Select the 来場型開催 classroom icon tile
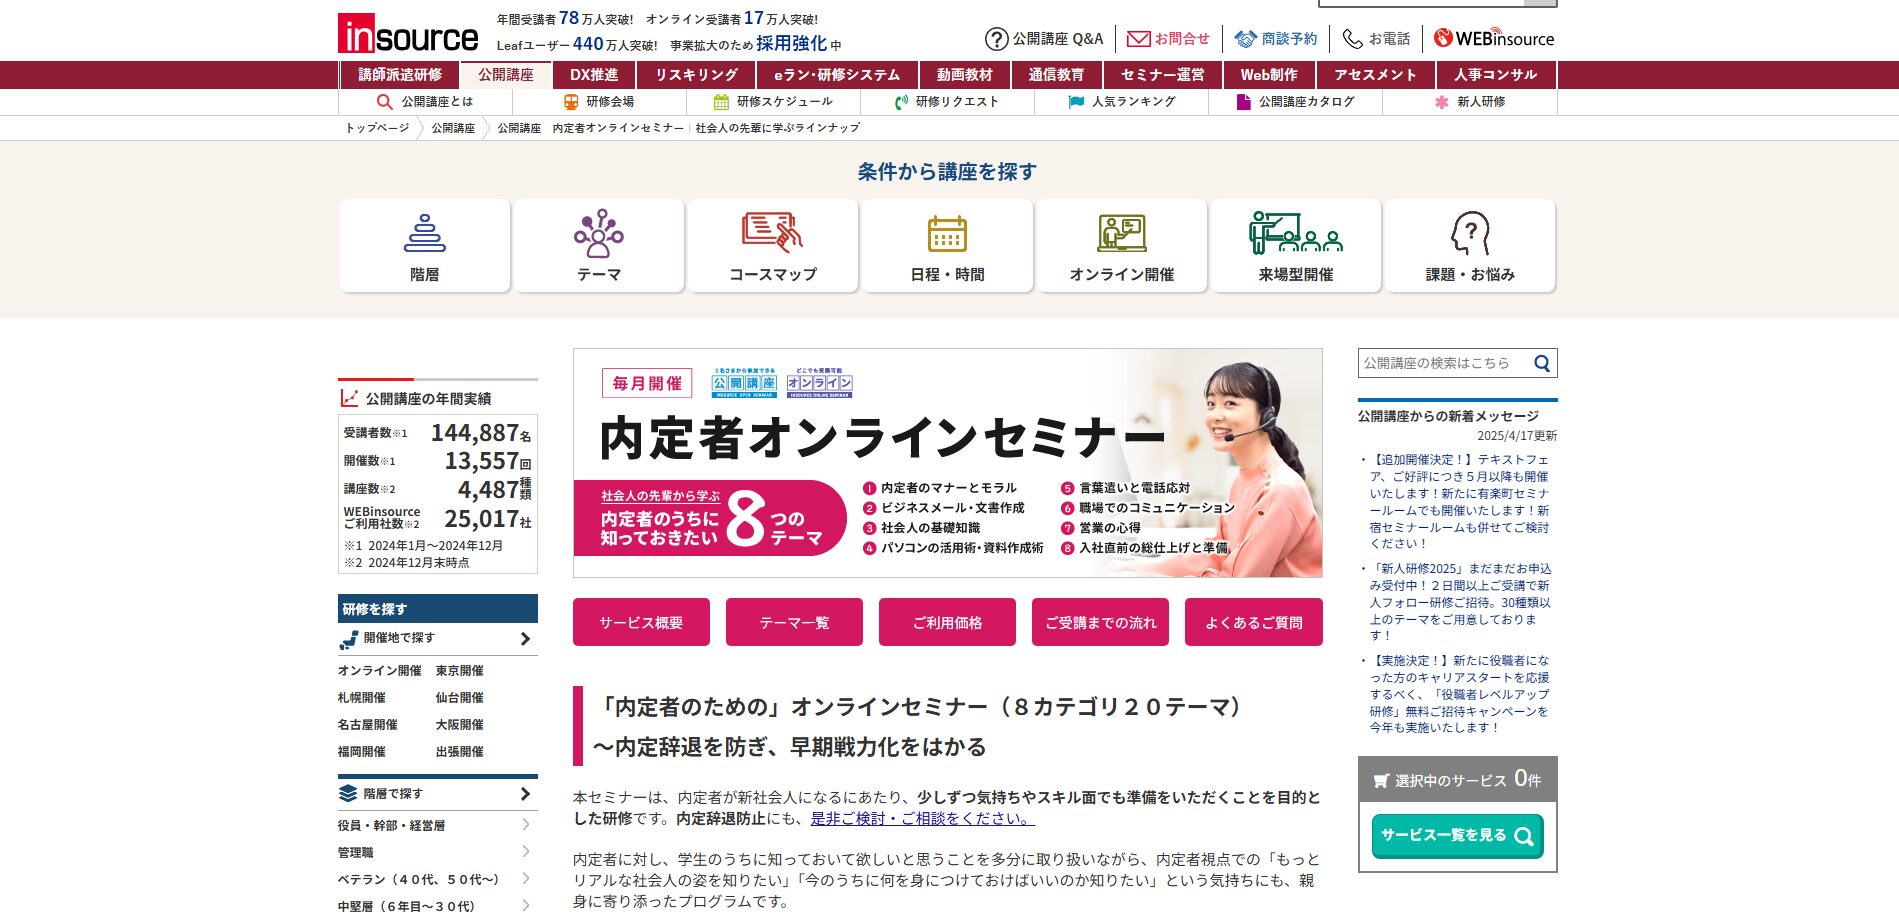The height and width of the screenshot is (917, 1899). click(1296, 246)
